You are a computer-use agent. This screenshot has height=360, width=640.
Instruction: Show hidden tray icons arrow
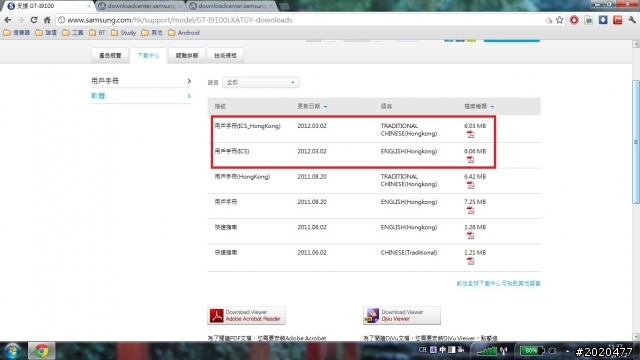[x=567, y=351]
